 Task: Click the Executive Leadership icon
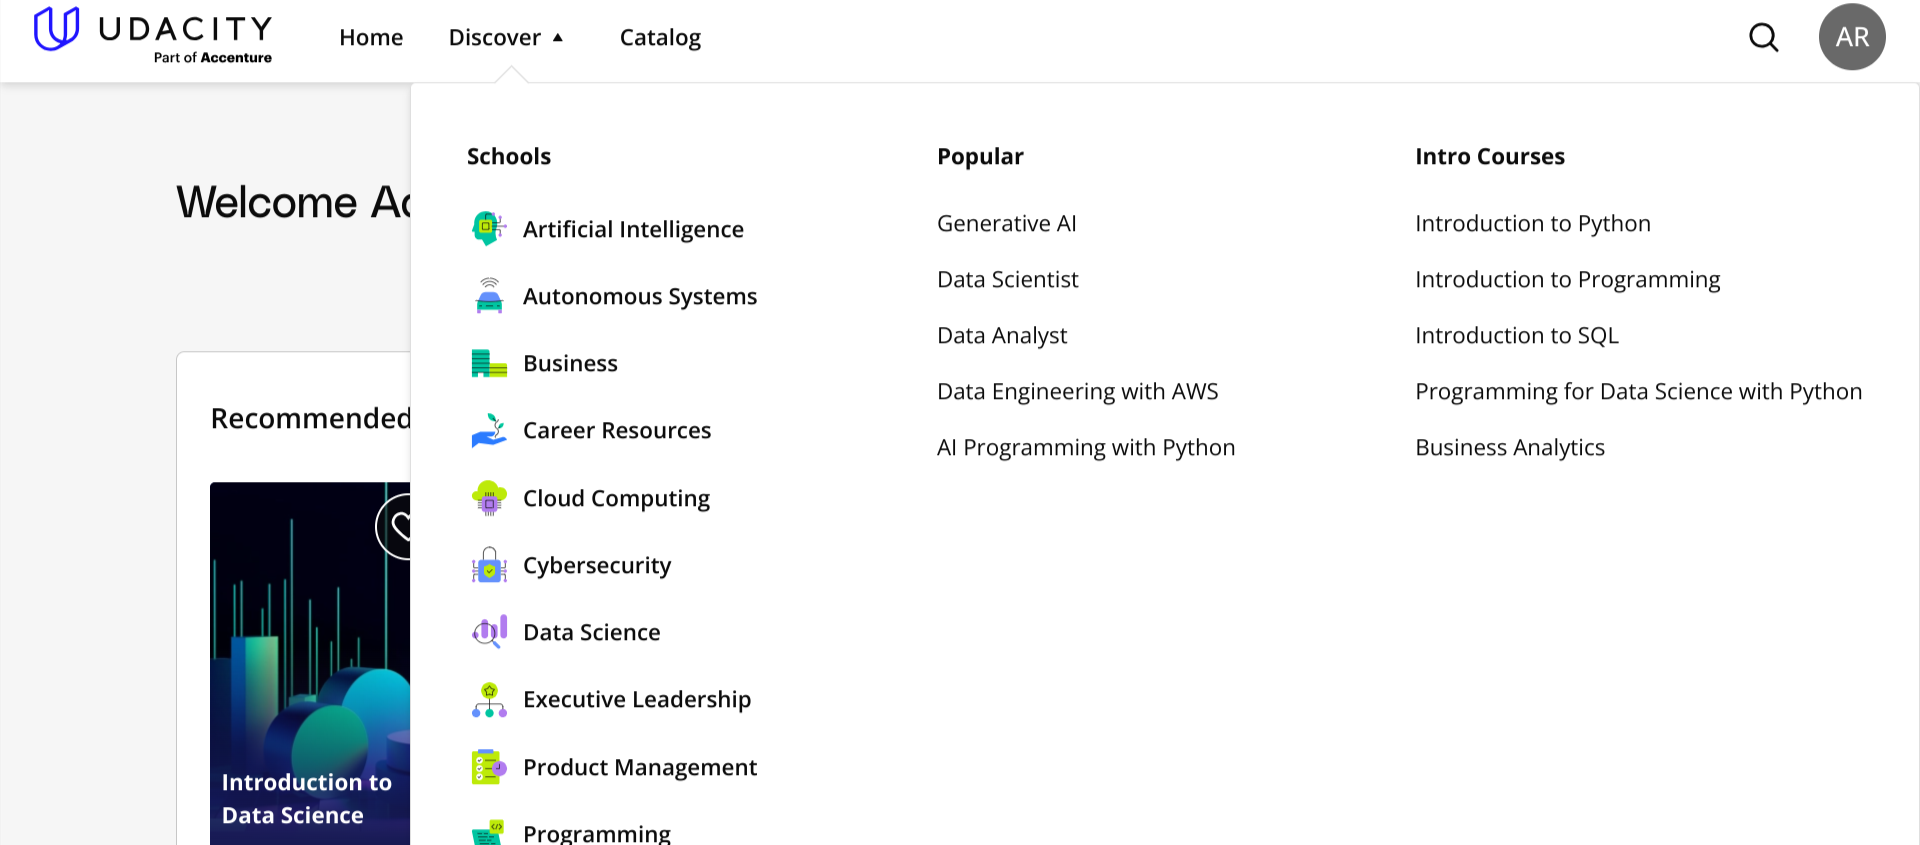click(489, 700)
